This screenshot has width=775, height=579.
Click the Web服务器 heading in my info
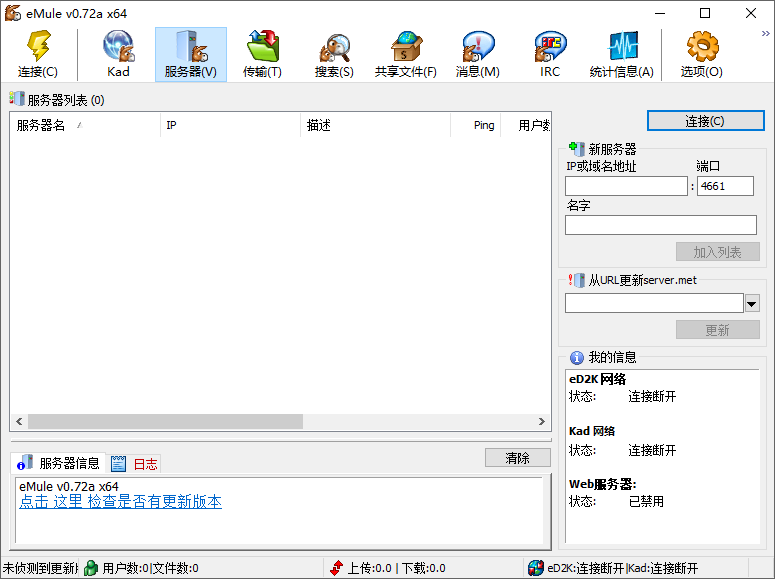point(603,484)
